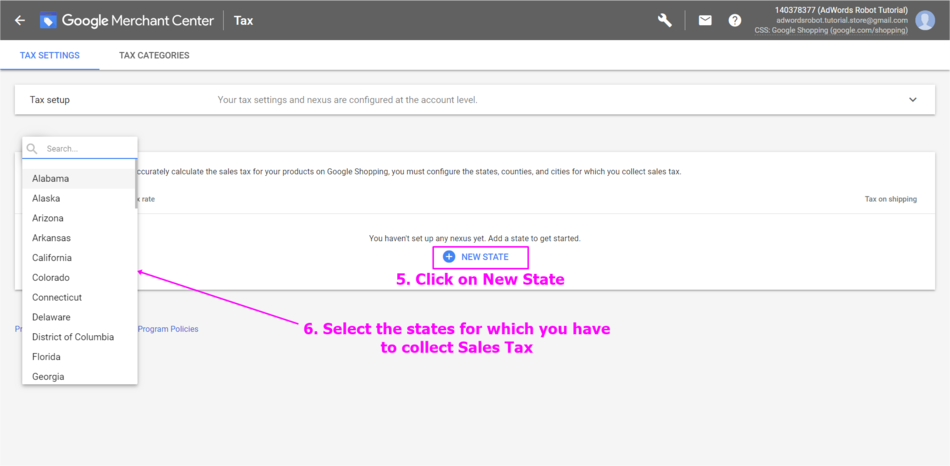
Task: Switch to the Tax Settings tab
Action: tap(50, 55)
